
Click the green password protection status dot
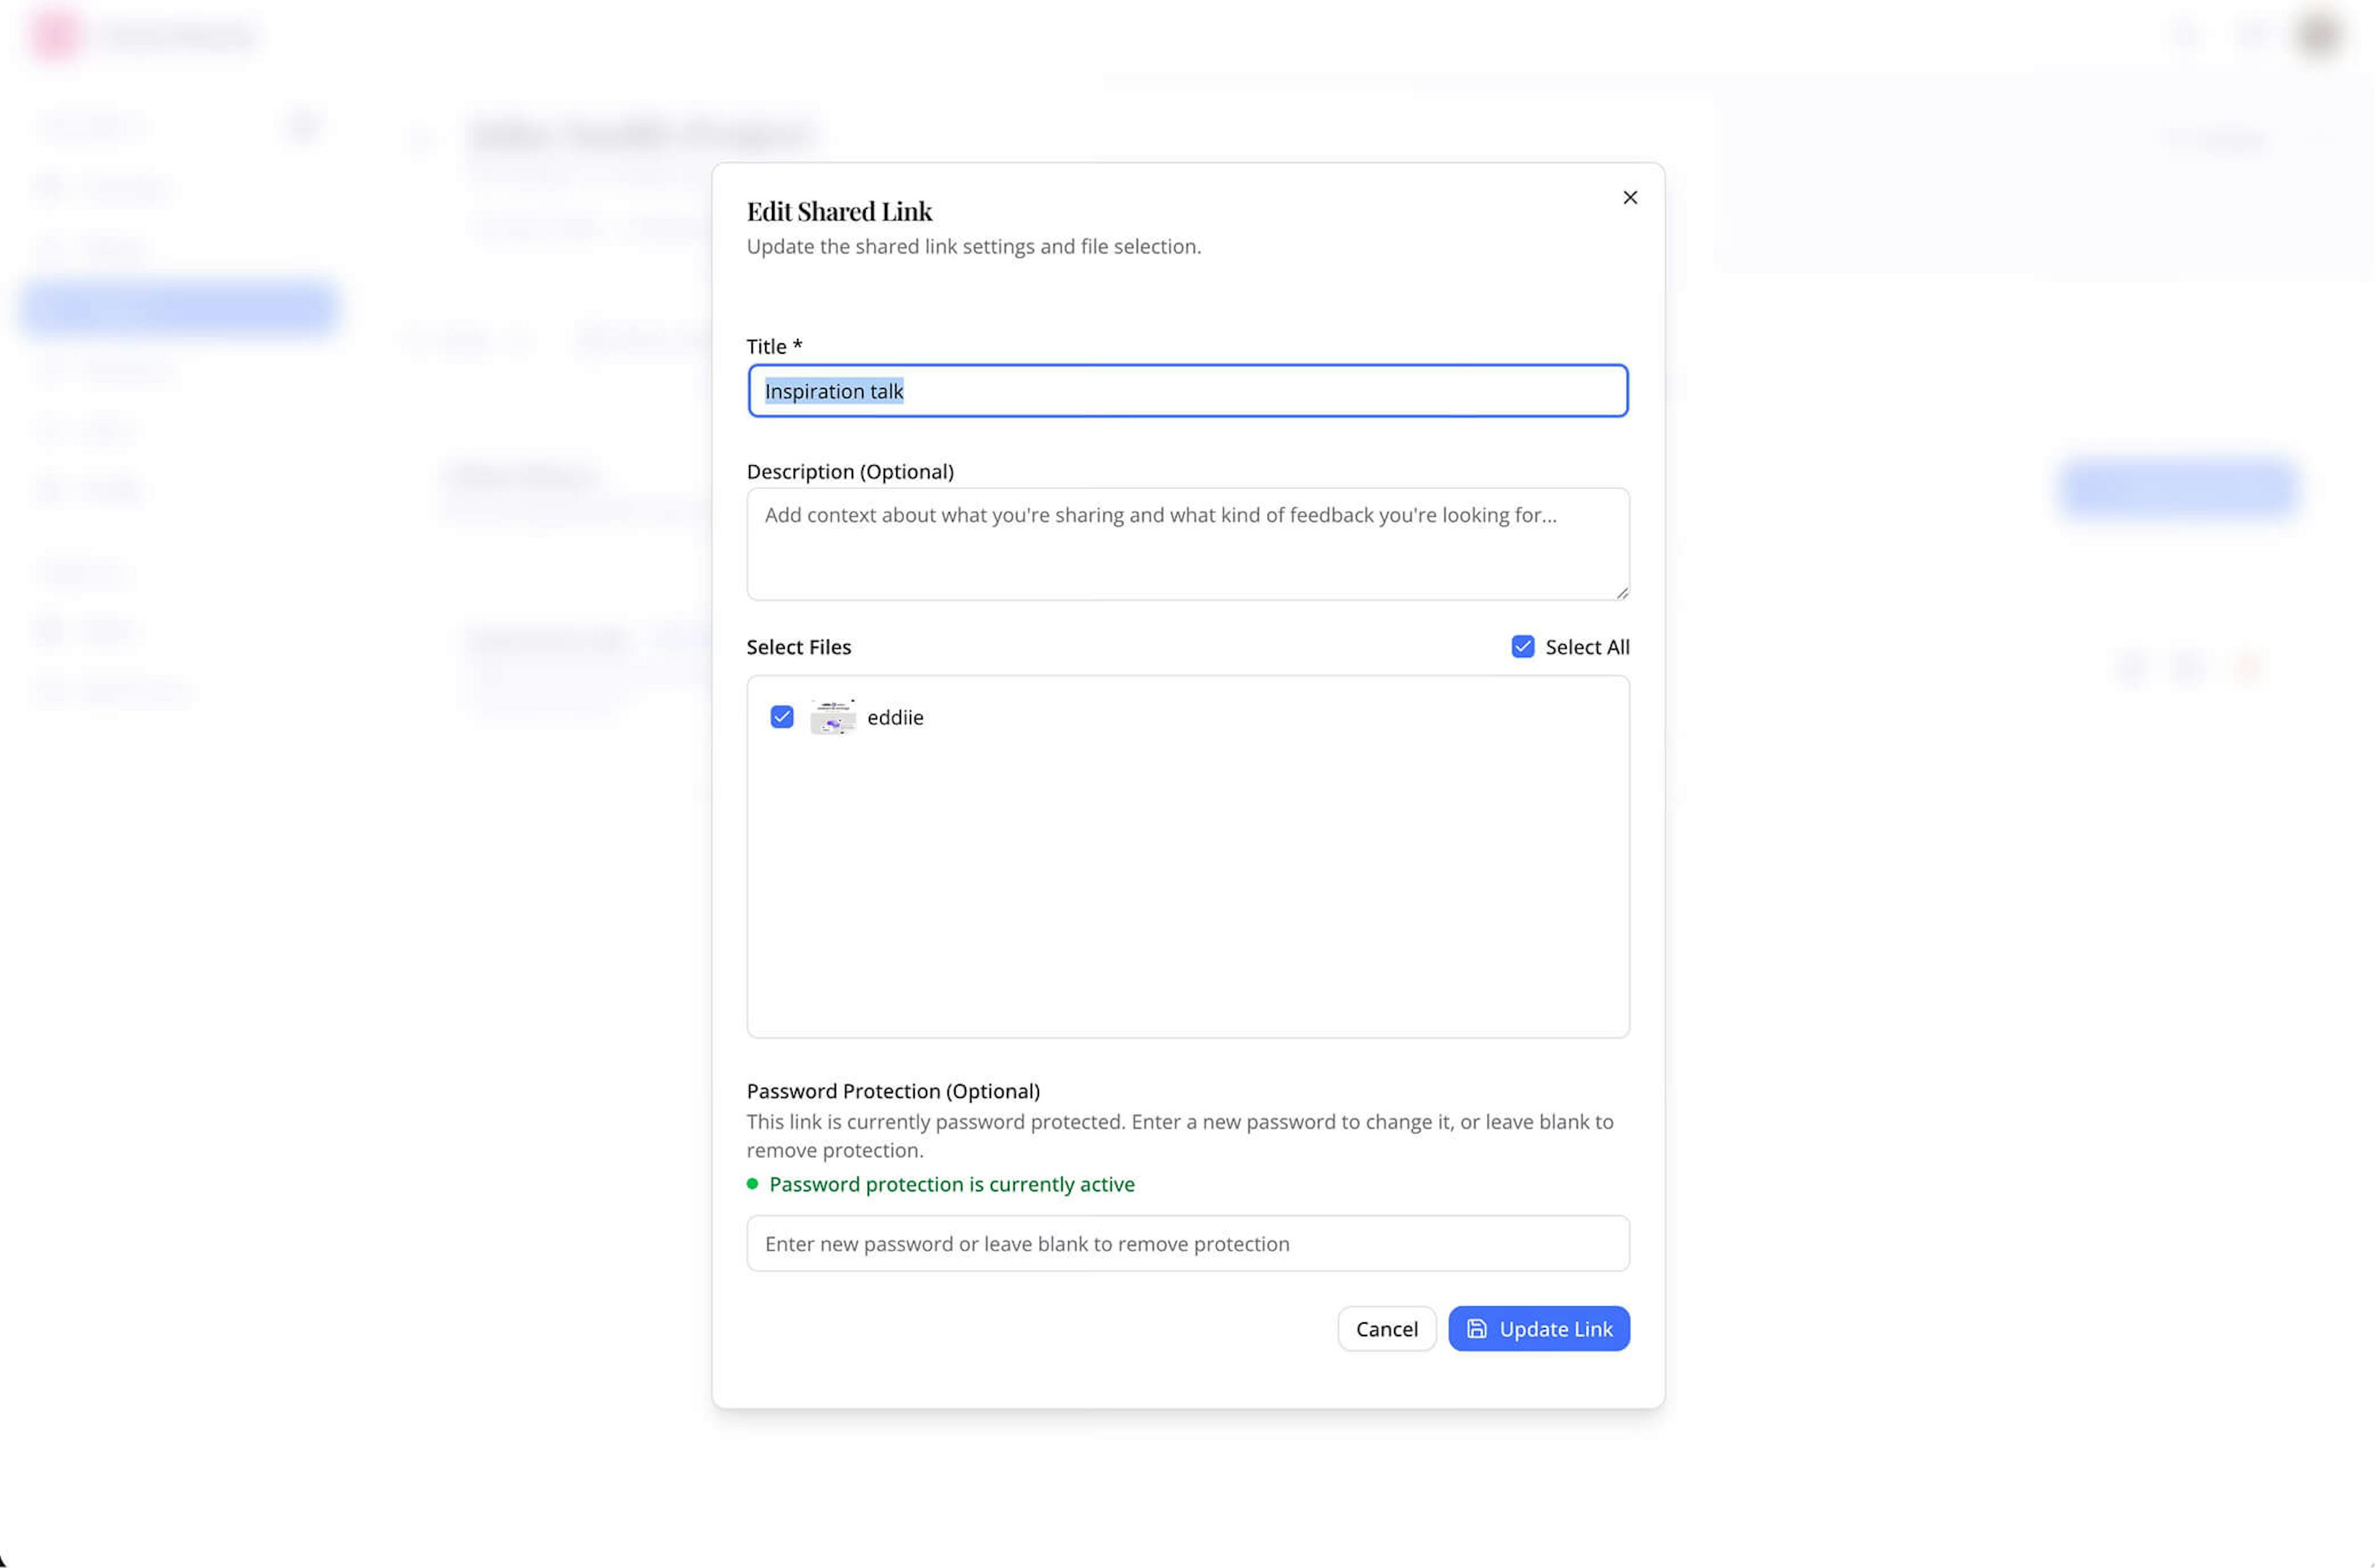click(752, 1183)
